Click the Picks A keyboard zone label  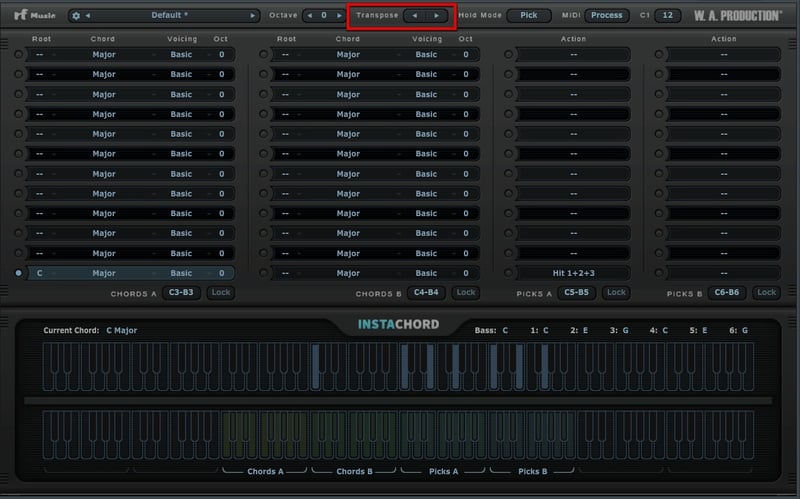pyautogui.click(x=443, y=471)
